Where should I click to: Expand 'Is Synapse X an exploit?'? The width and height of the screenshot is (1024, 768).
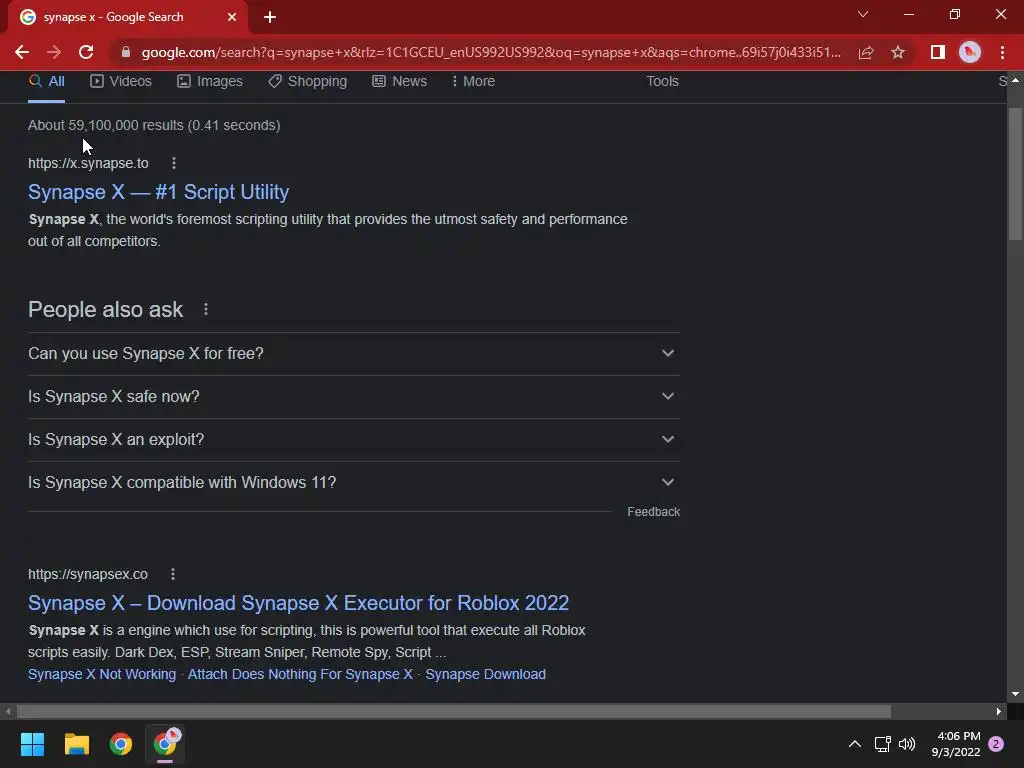coord(353,440)
